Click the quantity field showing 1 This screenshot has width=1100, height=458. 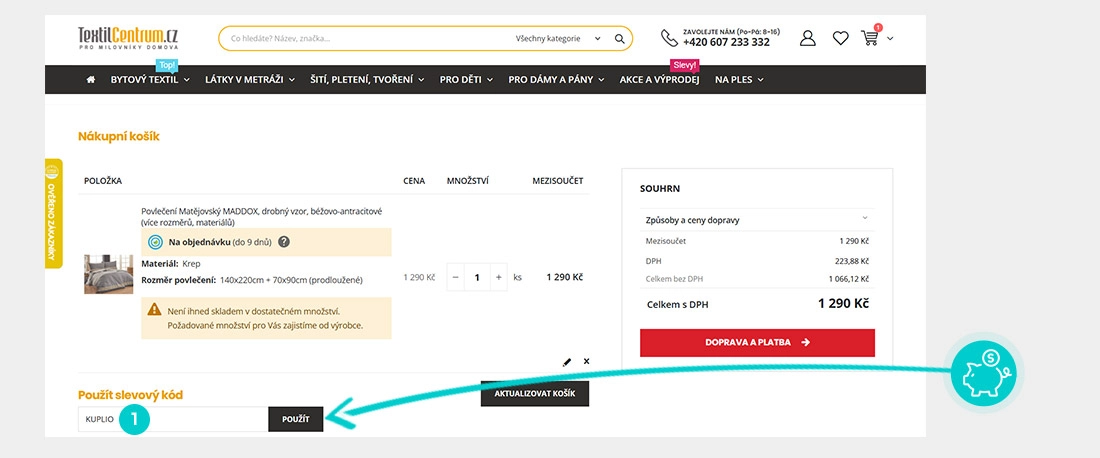[x=477, y=277]
